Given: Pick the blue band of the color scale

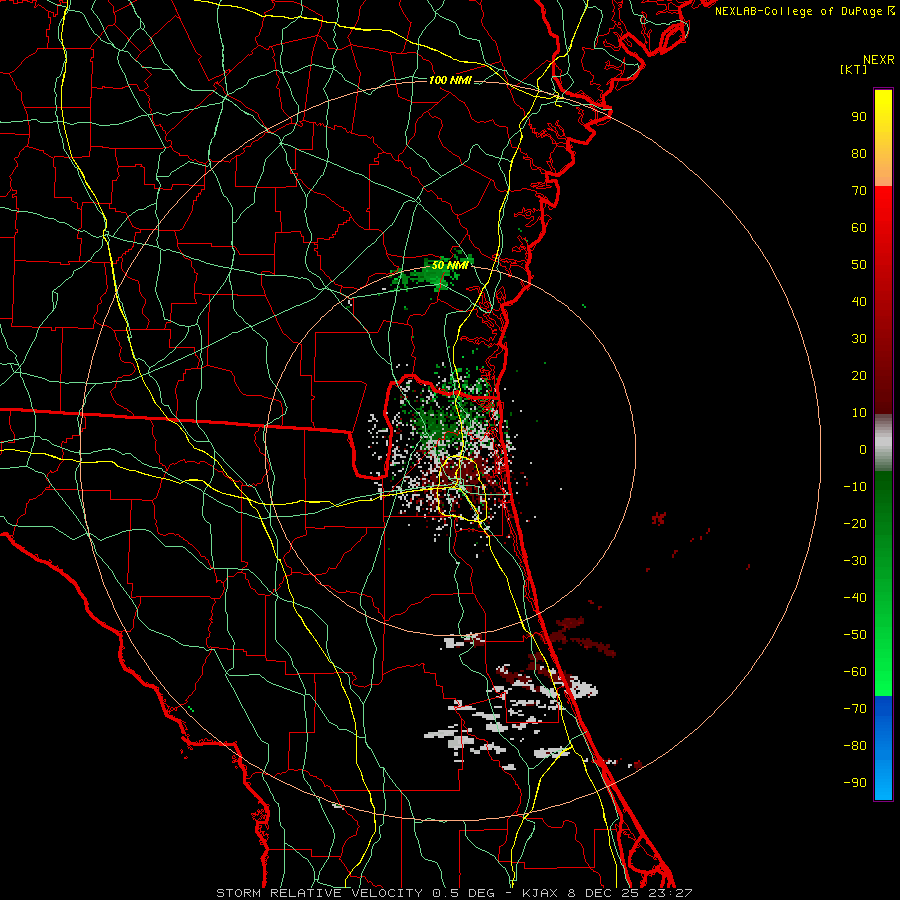Looking at the screenshot, I should pyautogui.click(x=883, y=748).
